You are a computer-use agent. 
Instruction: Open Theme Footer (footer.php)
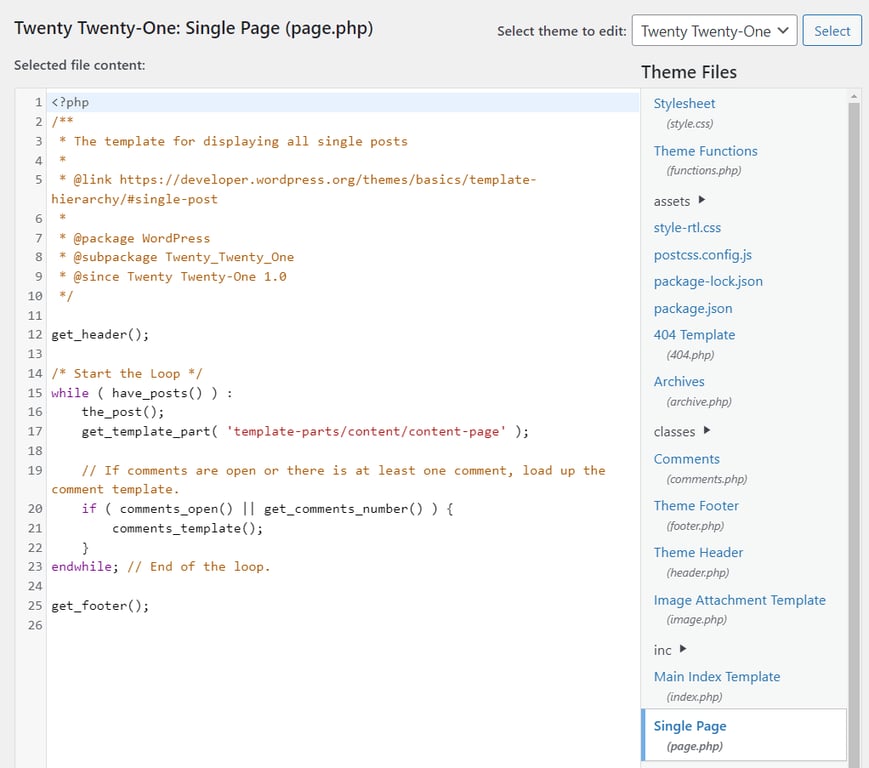696,505
